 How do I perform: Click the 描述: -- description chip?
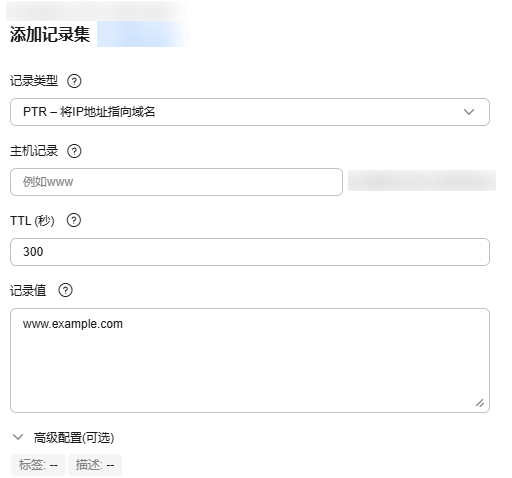[x=95, y=465]
